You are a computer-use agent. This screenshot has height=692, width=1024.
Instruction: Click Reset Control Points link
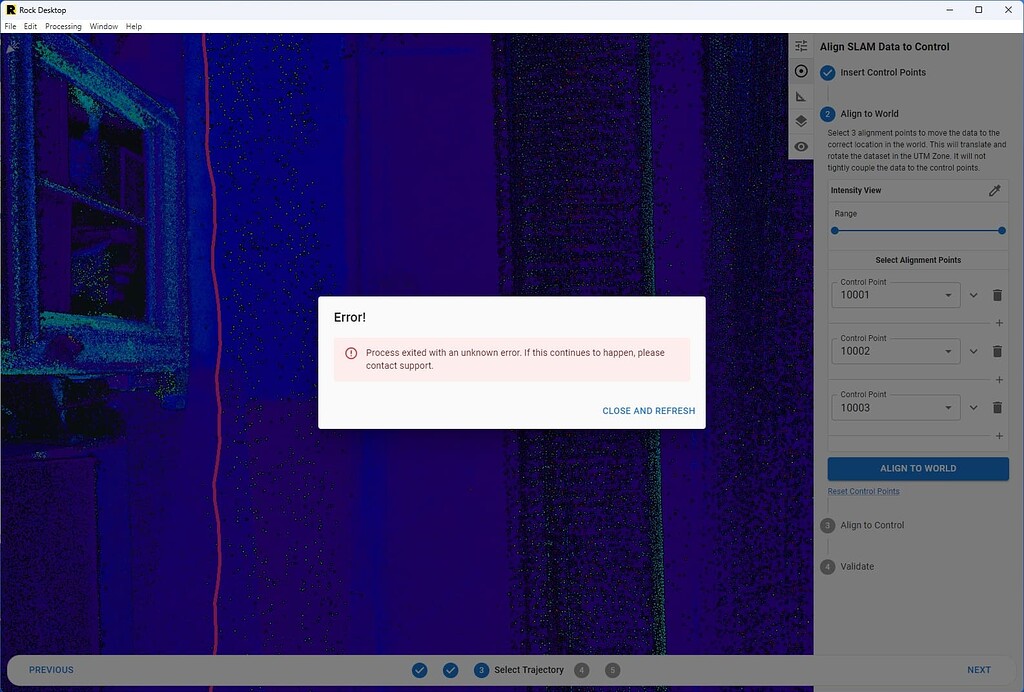(863, 491)
